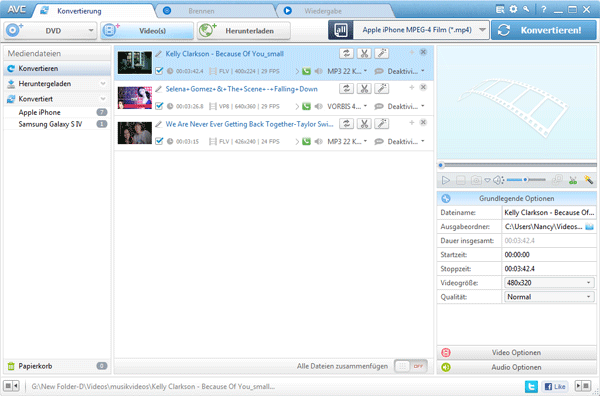This screenshot has height=396, width=600.
Task: Collapse right panel via status bar icon
Action: [x=584, y=386]
